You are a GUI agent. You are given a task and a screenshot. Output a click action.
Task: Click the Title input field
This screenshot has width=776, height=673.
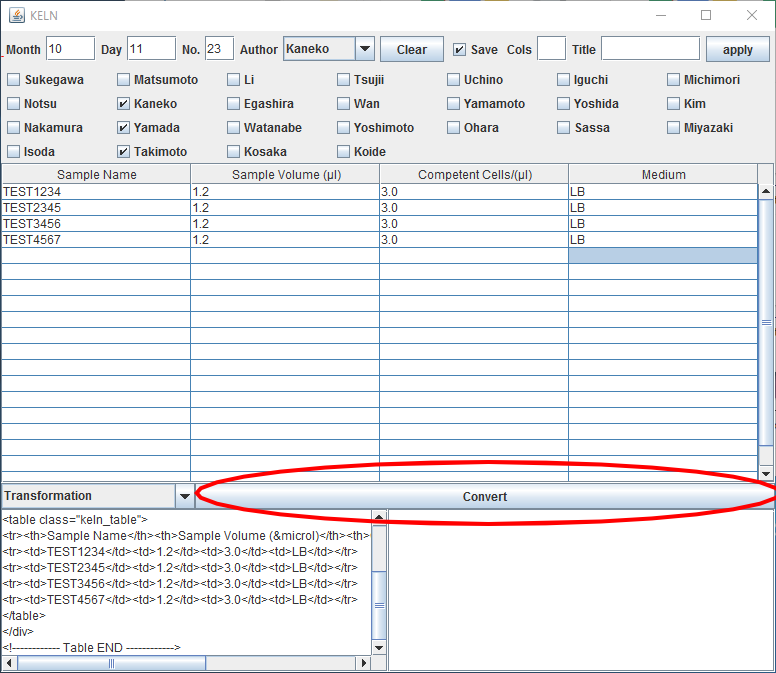point(650,48)
